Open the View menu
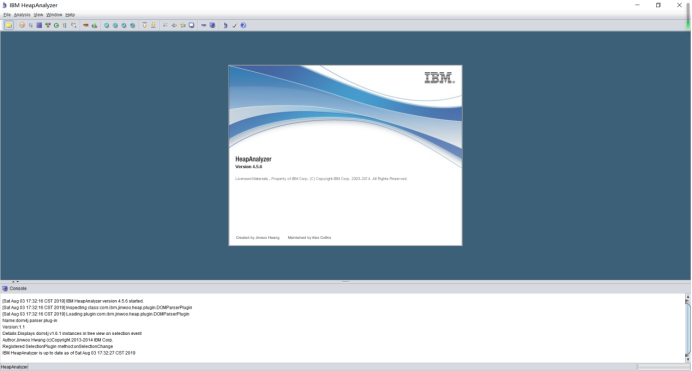The width and height of the screenshot is (692, 371). (x=38, y=15)
